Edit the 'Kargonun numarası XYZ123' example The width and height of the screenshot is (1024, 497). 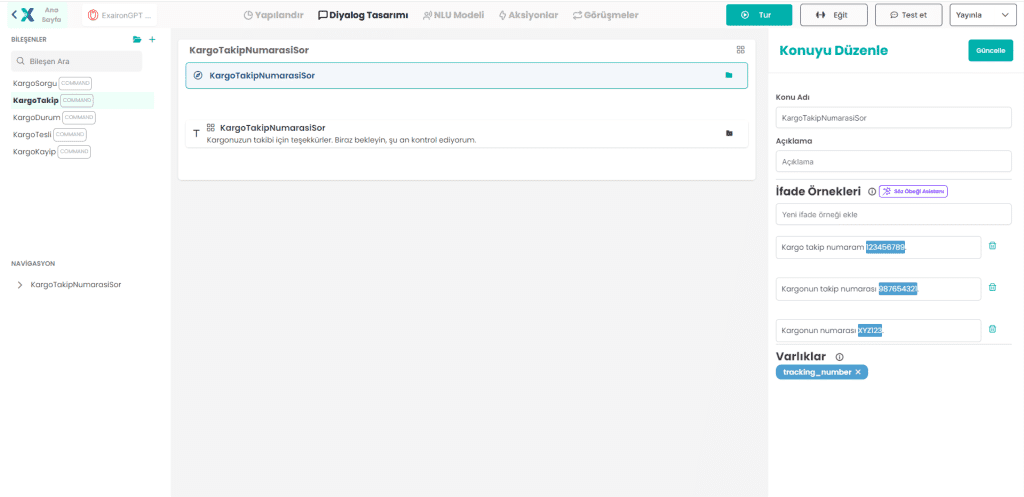click(x=878, y=330)
